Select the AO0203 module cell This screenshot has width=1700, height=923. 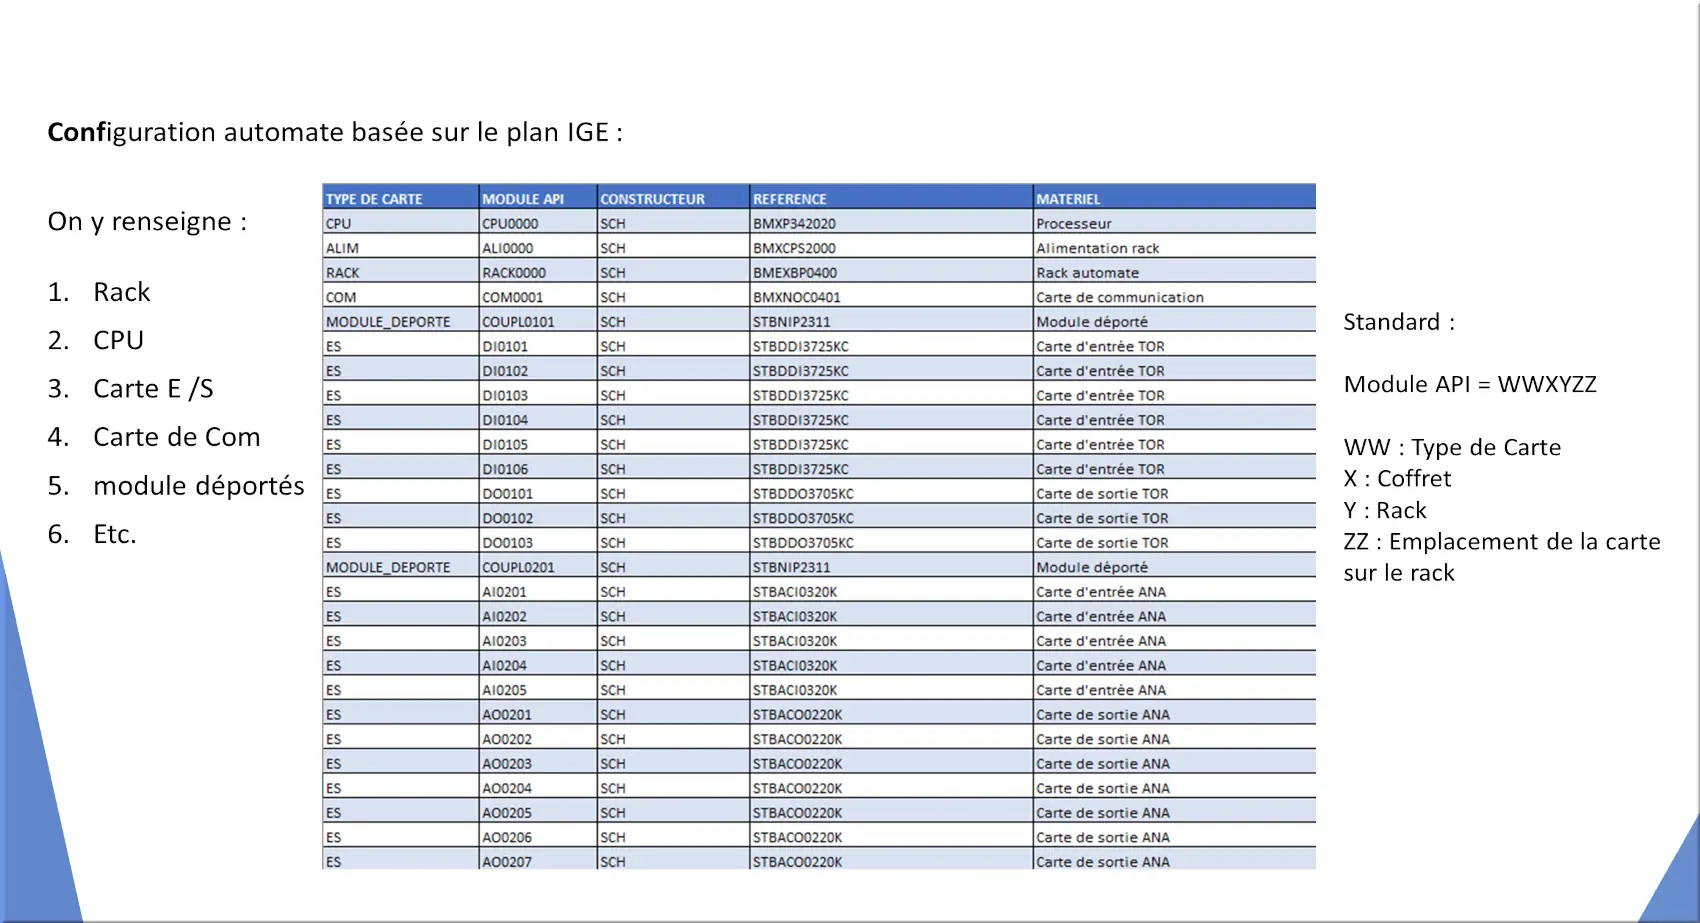[538, 763]
